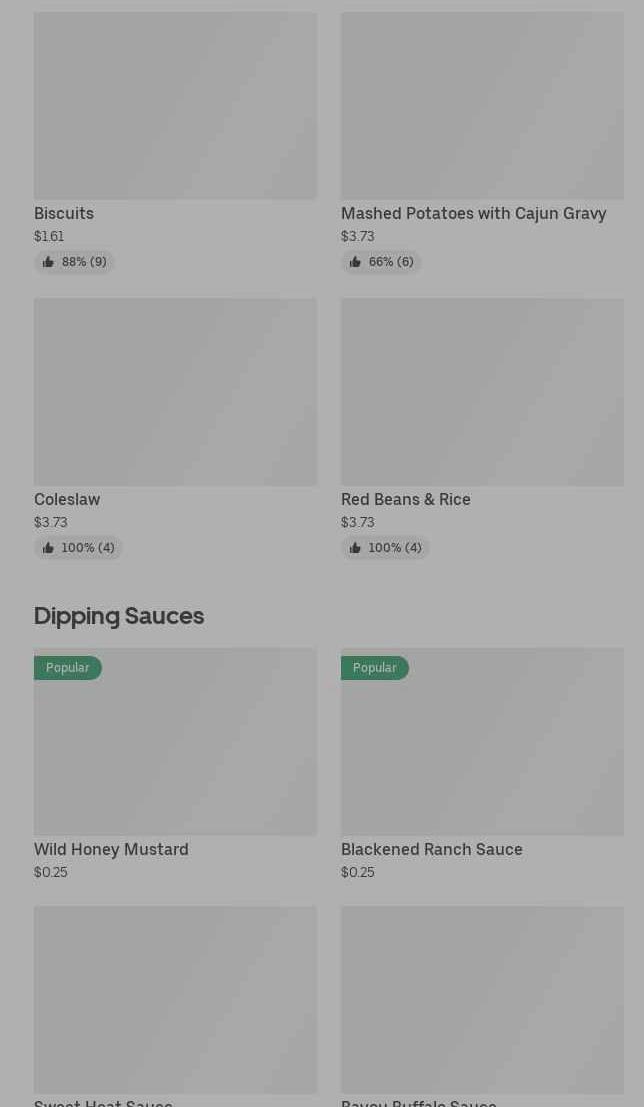Click Popular badge on Wild Honey Mustard
The width and height of the screenshot is (644, 1107).
(67, 668)
